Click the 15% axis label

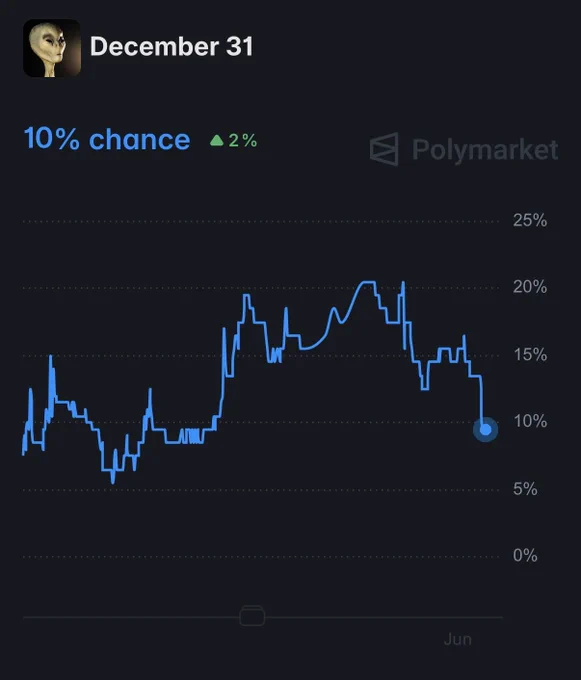click(530, 355)
